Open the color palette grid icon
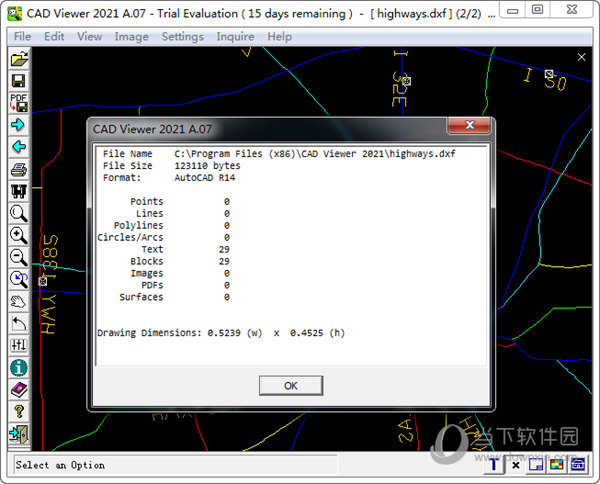The width and height of the screenshot is (600, 484). [557, 465]
